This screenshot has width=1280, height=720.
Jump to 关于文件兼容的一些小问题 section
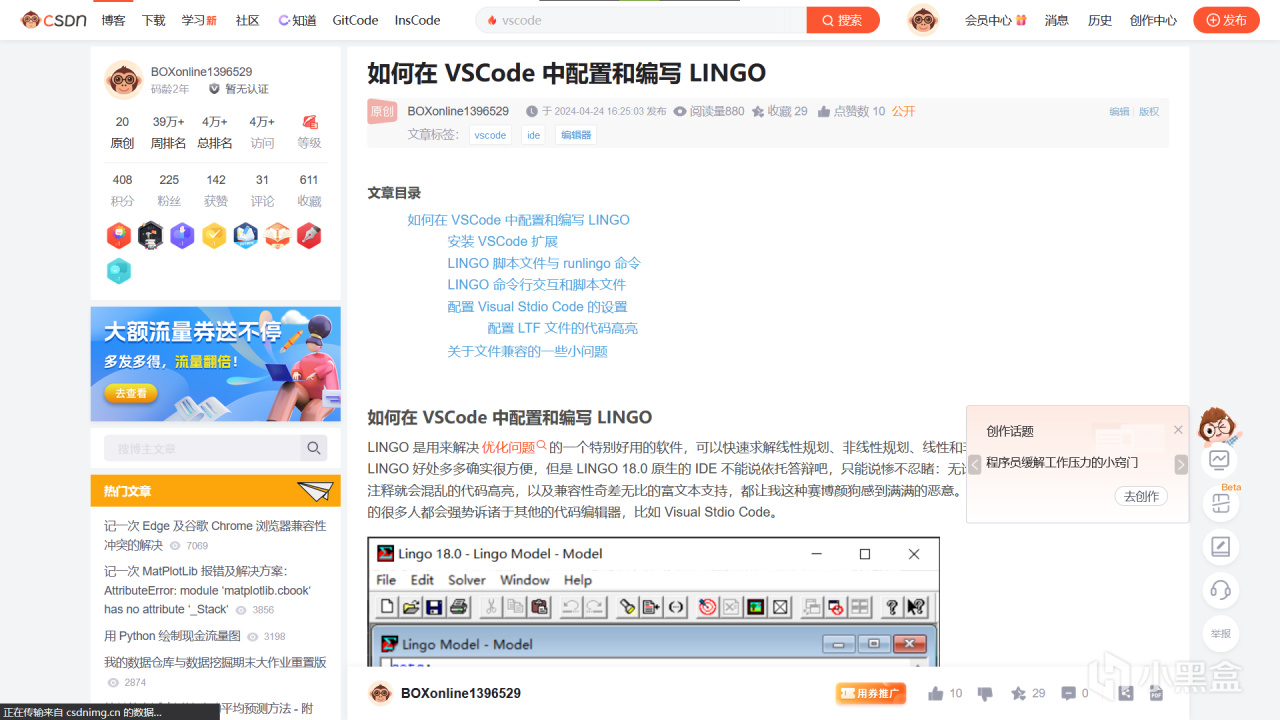(x=527, y=351)
